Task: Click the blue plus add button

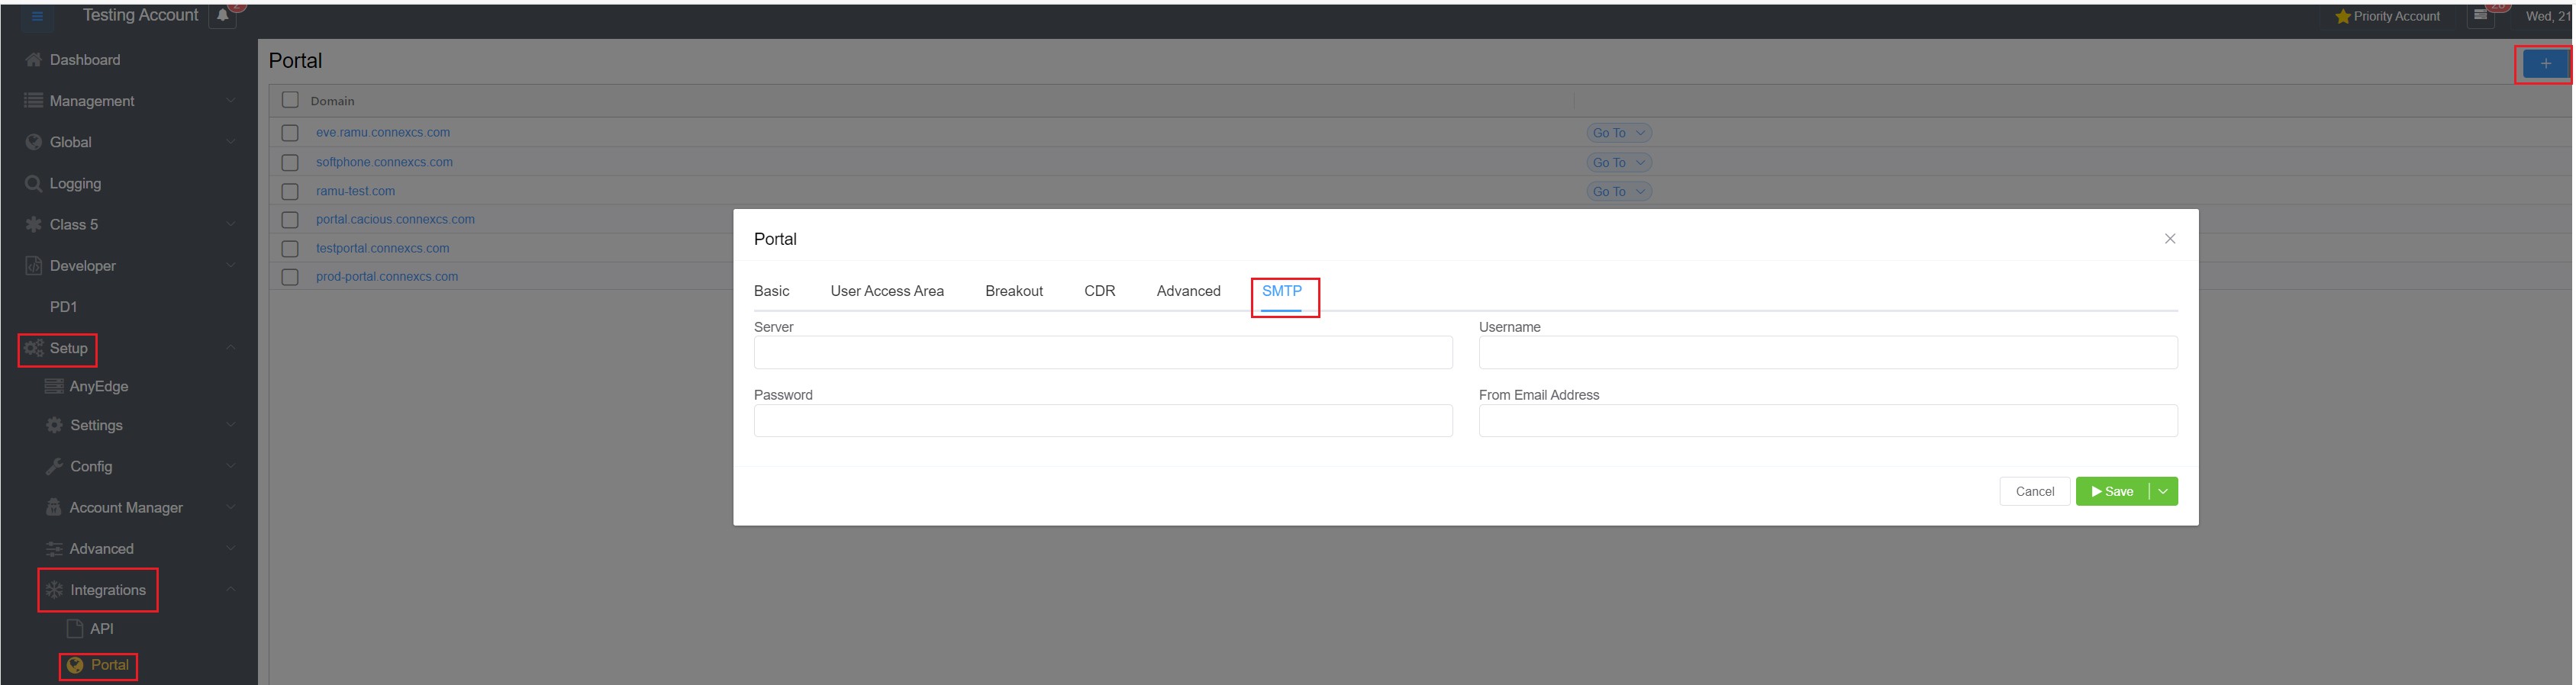Action: [2544, 64]
